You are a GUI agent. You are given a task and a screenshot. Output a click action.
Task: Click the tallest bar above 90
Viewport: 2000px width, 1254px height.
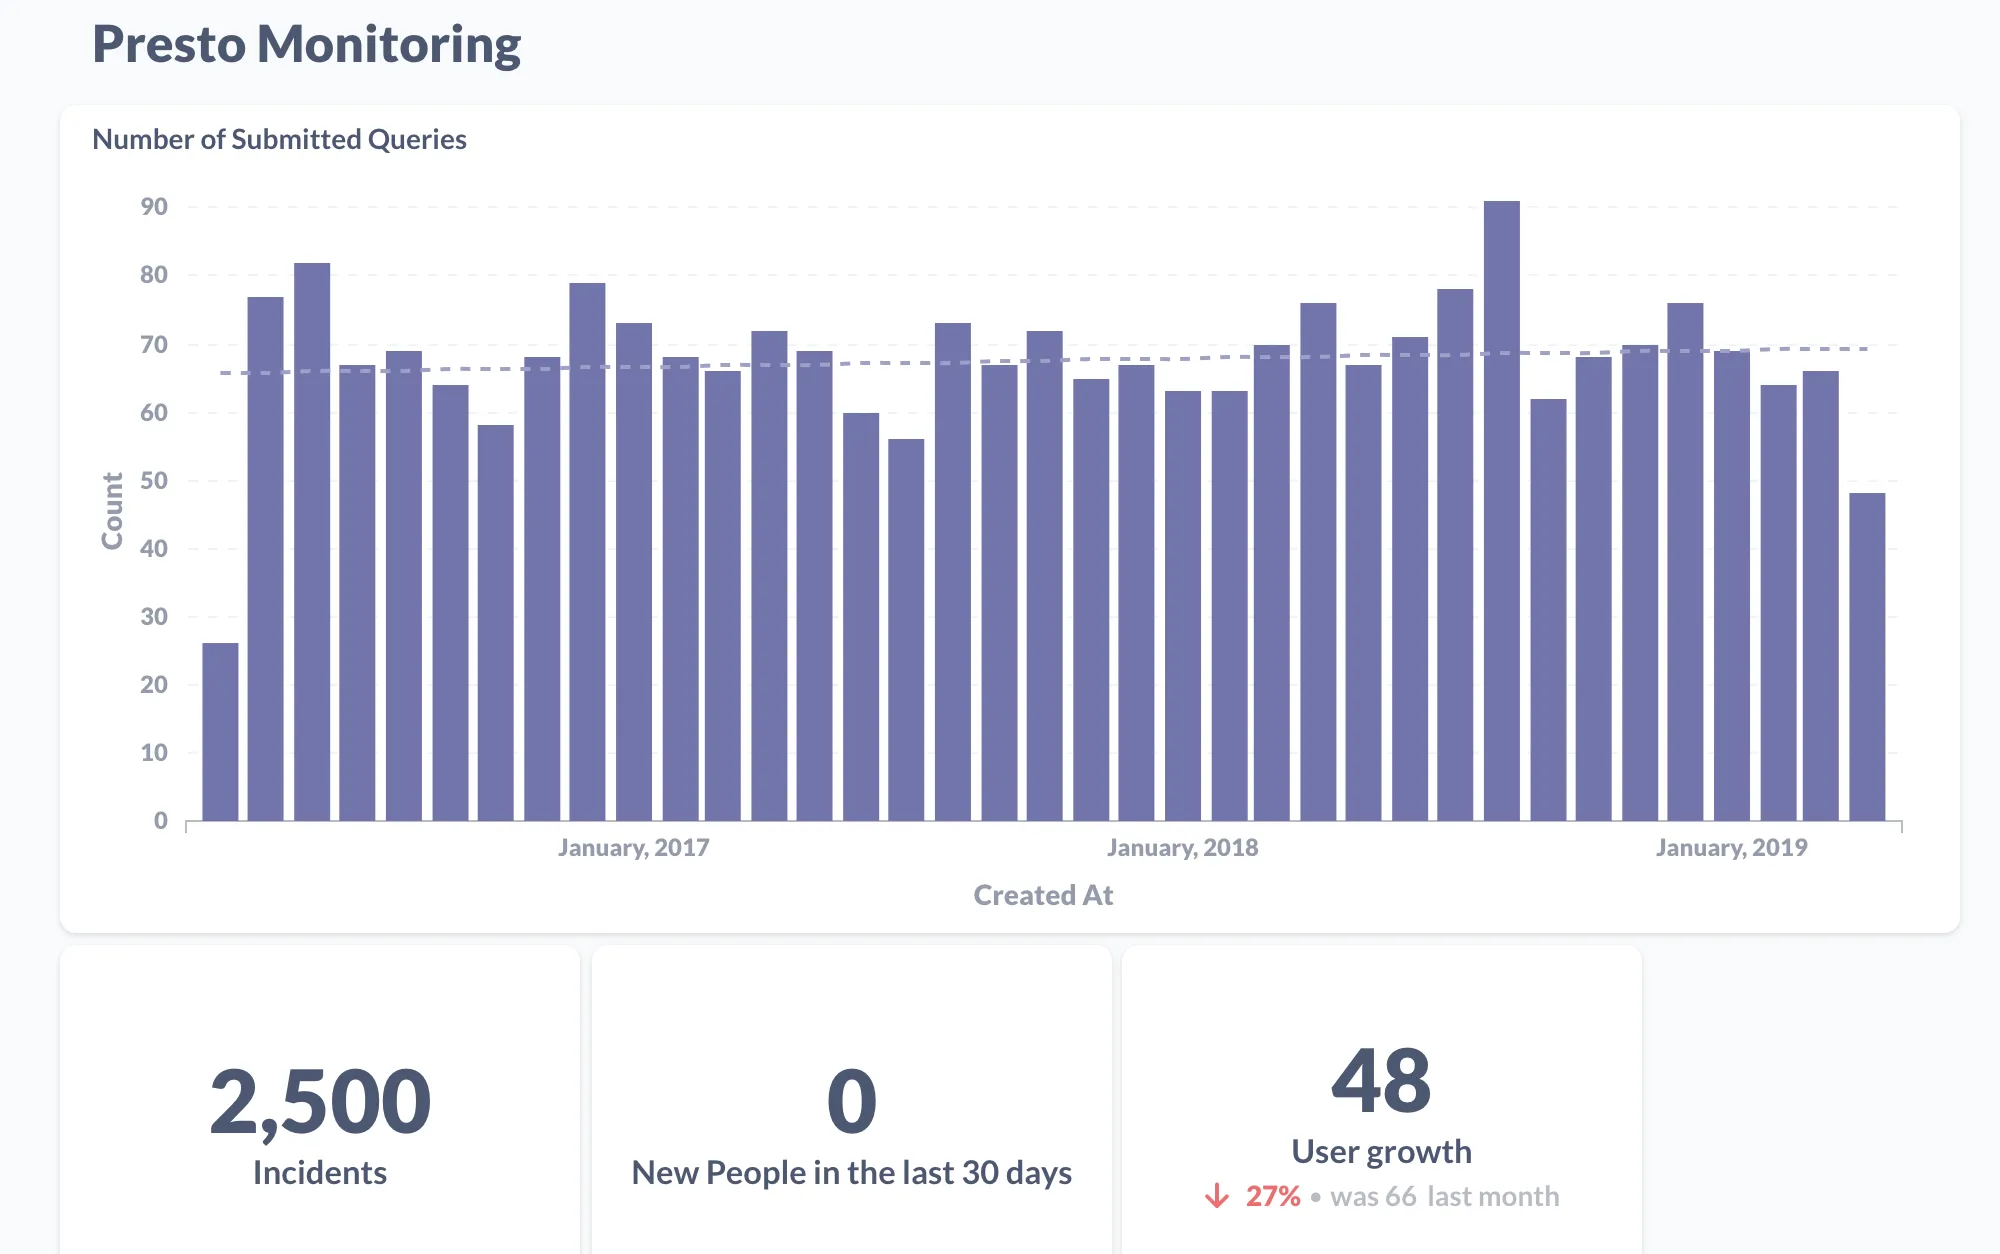[x=1501, y=511]
